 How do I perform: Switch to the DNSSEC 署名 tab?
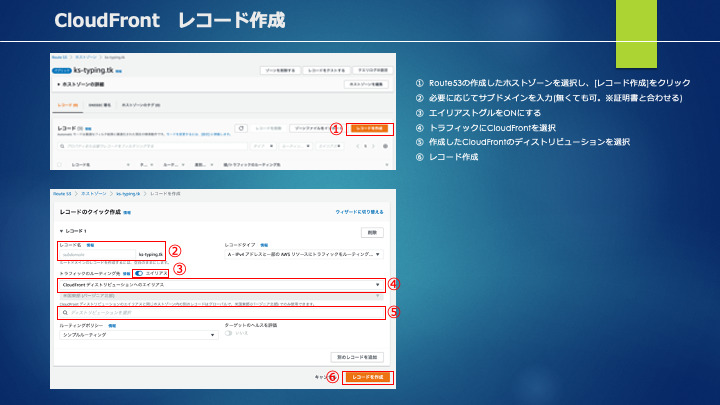[x=99, y=105]
